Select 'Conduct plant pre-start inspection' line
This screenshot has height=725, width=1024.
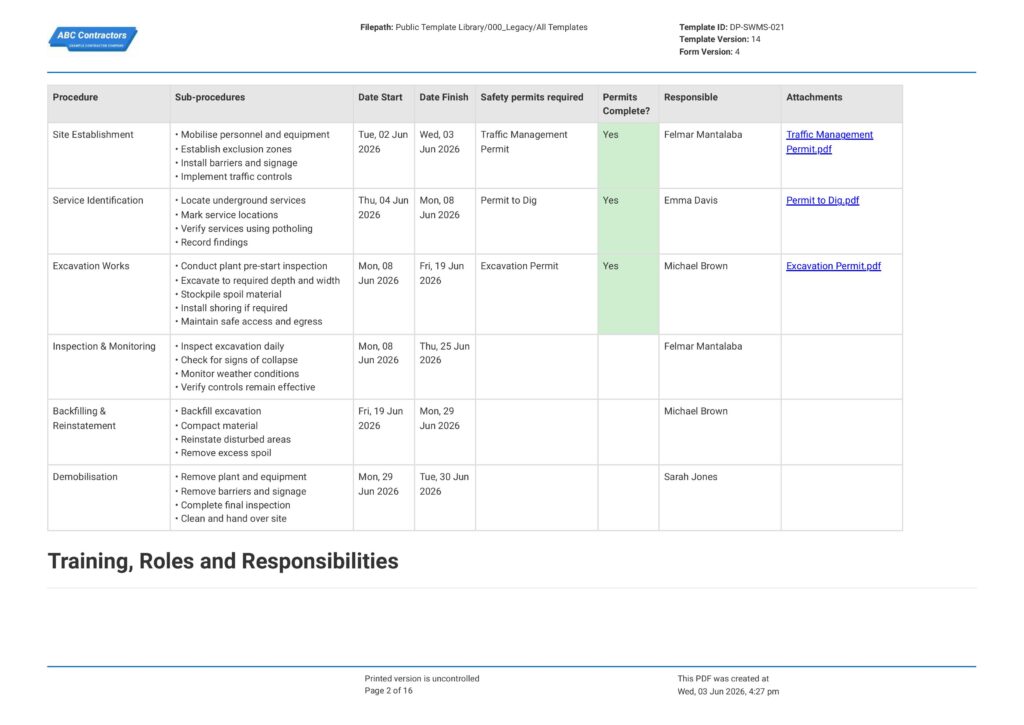point(251,266)
